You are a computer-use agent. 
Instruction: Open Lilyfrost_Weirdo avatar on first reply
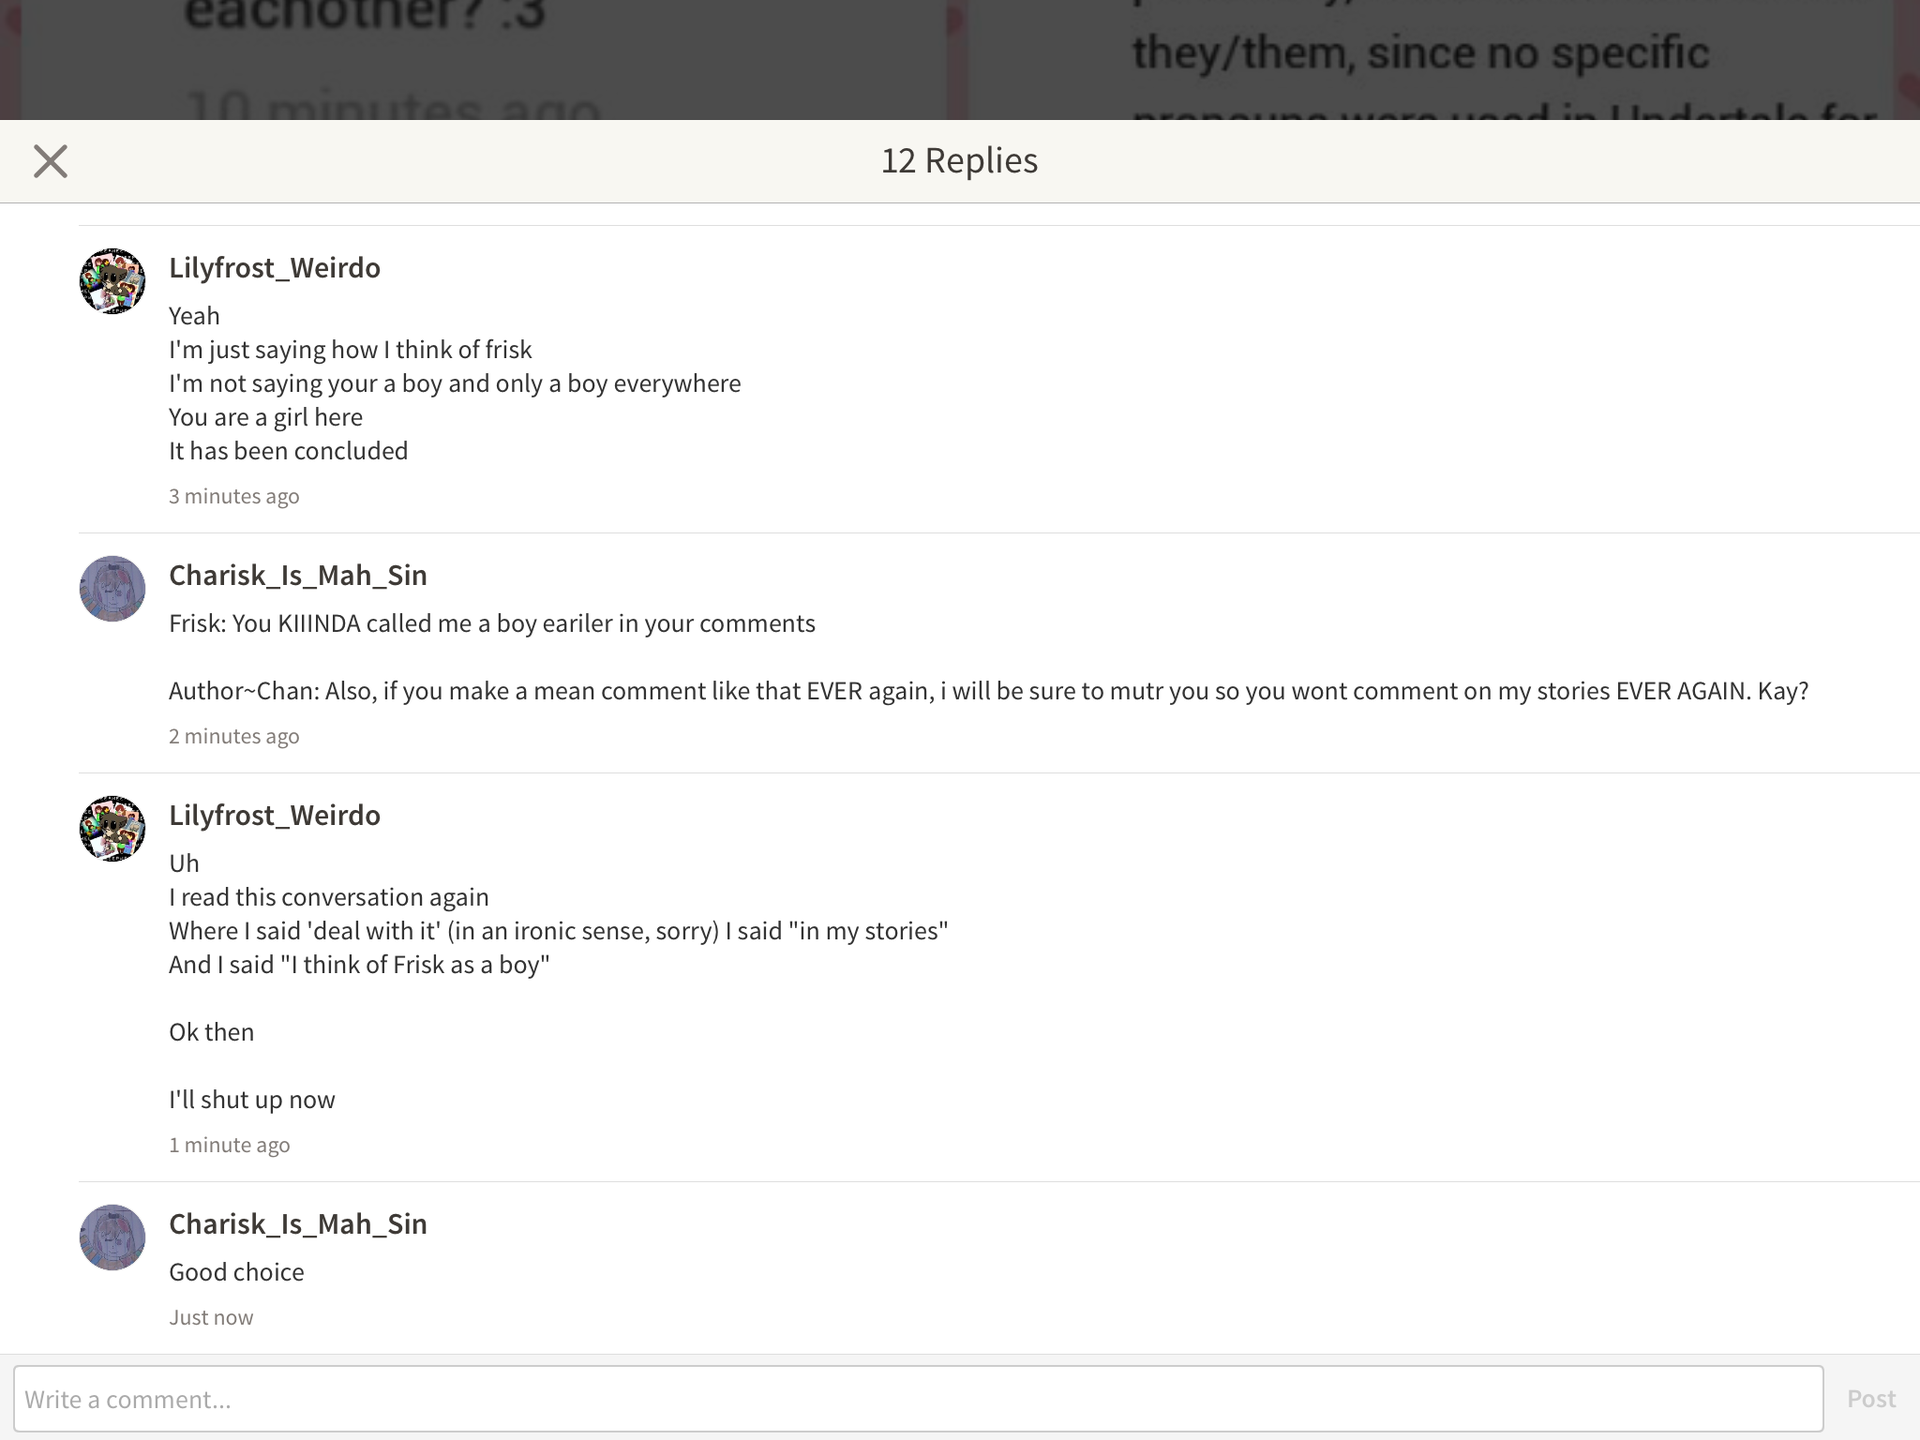click(x=112, y=281)
